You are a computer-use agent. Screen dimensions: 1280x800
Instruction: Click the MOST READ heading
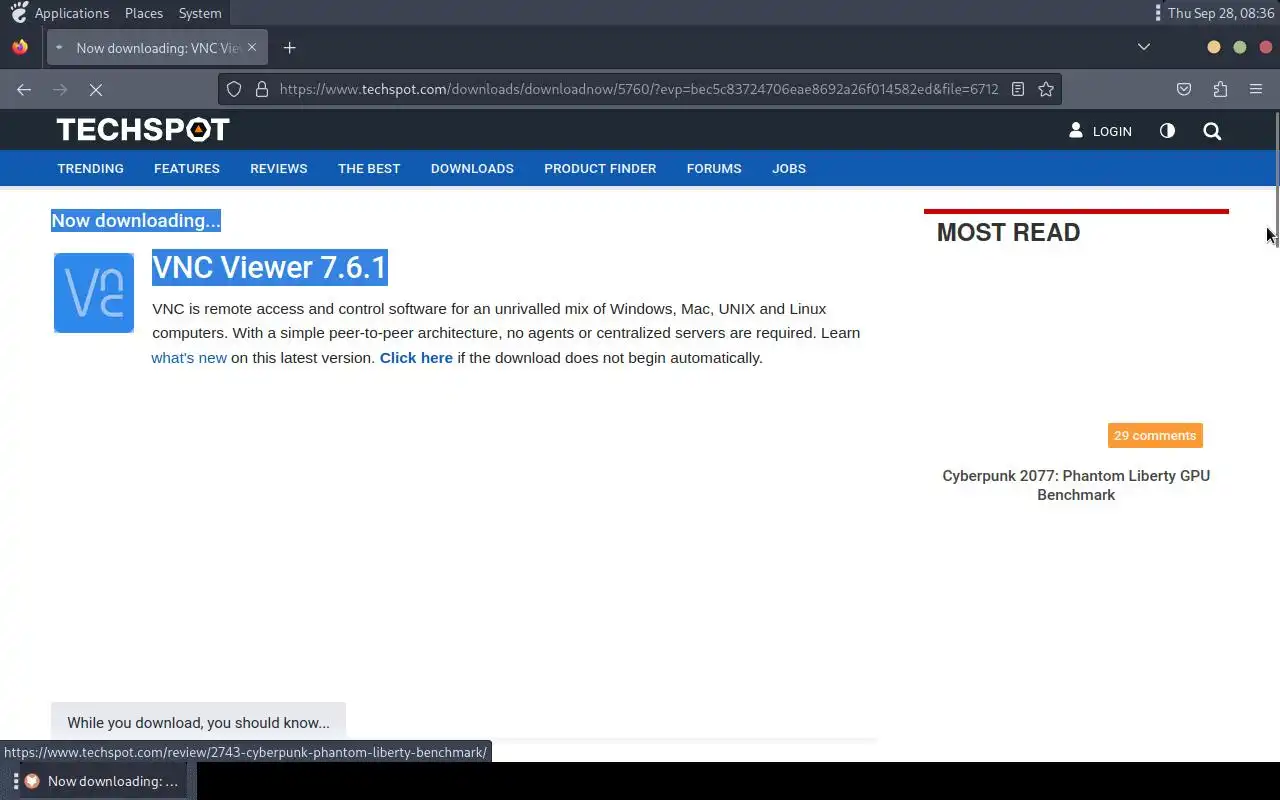point(1008,232)
